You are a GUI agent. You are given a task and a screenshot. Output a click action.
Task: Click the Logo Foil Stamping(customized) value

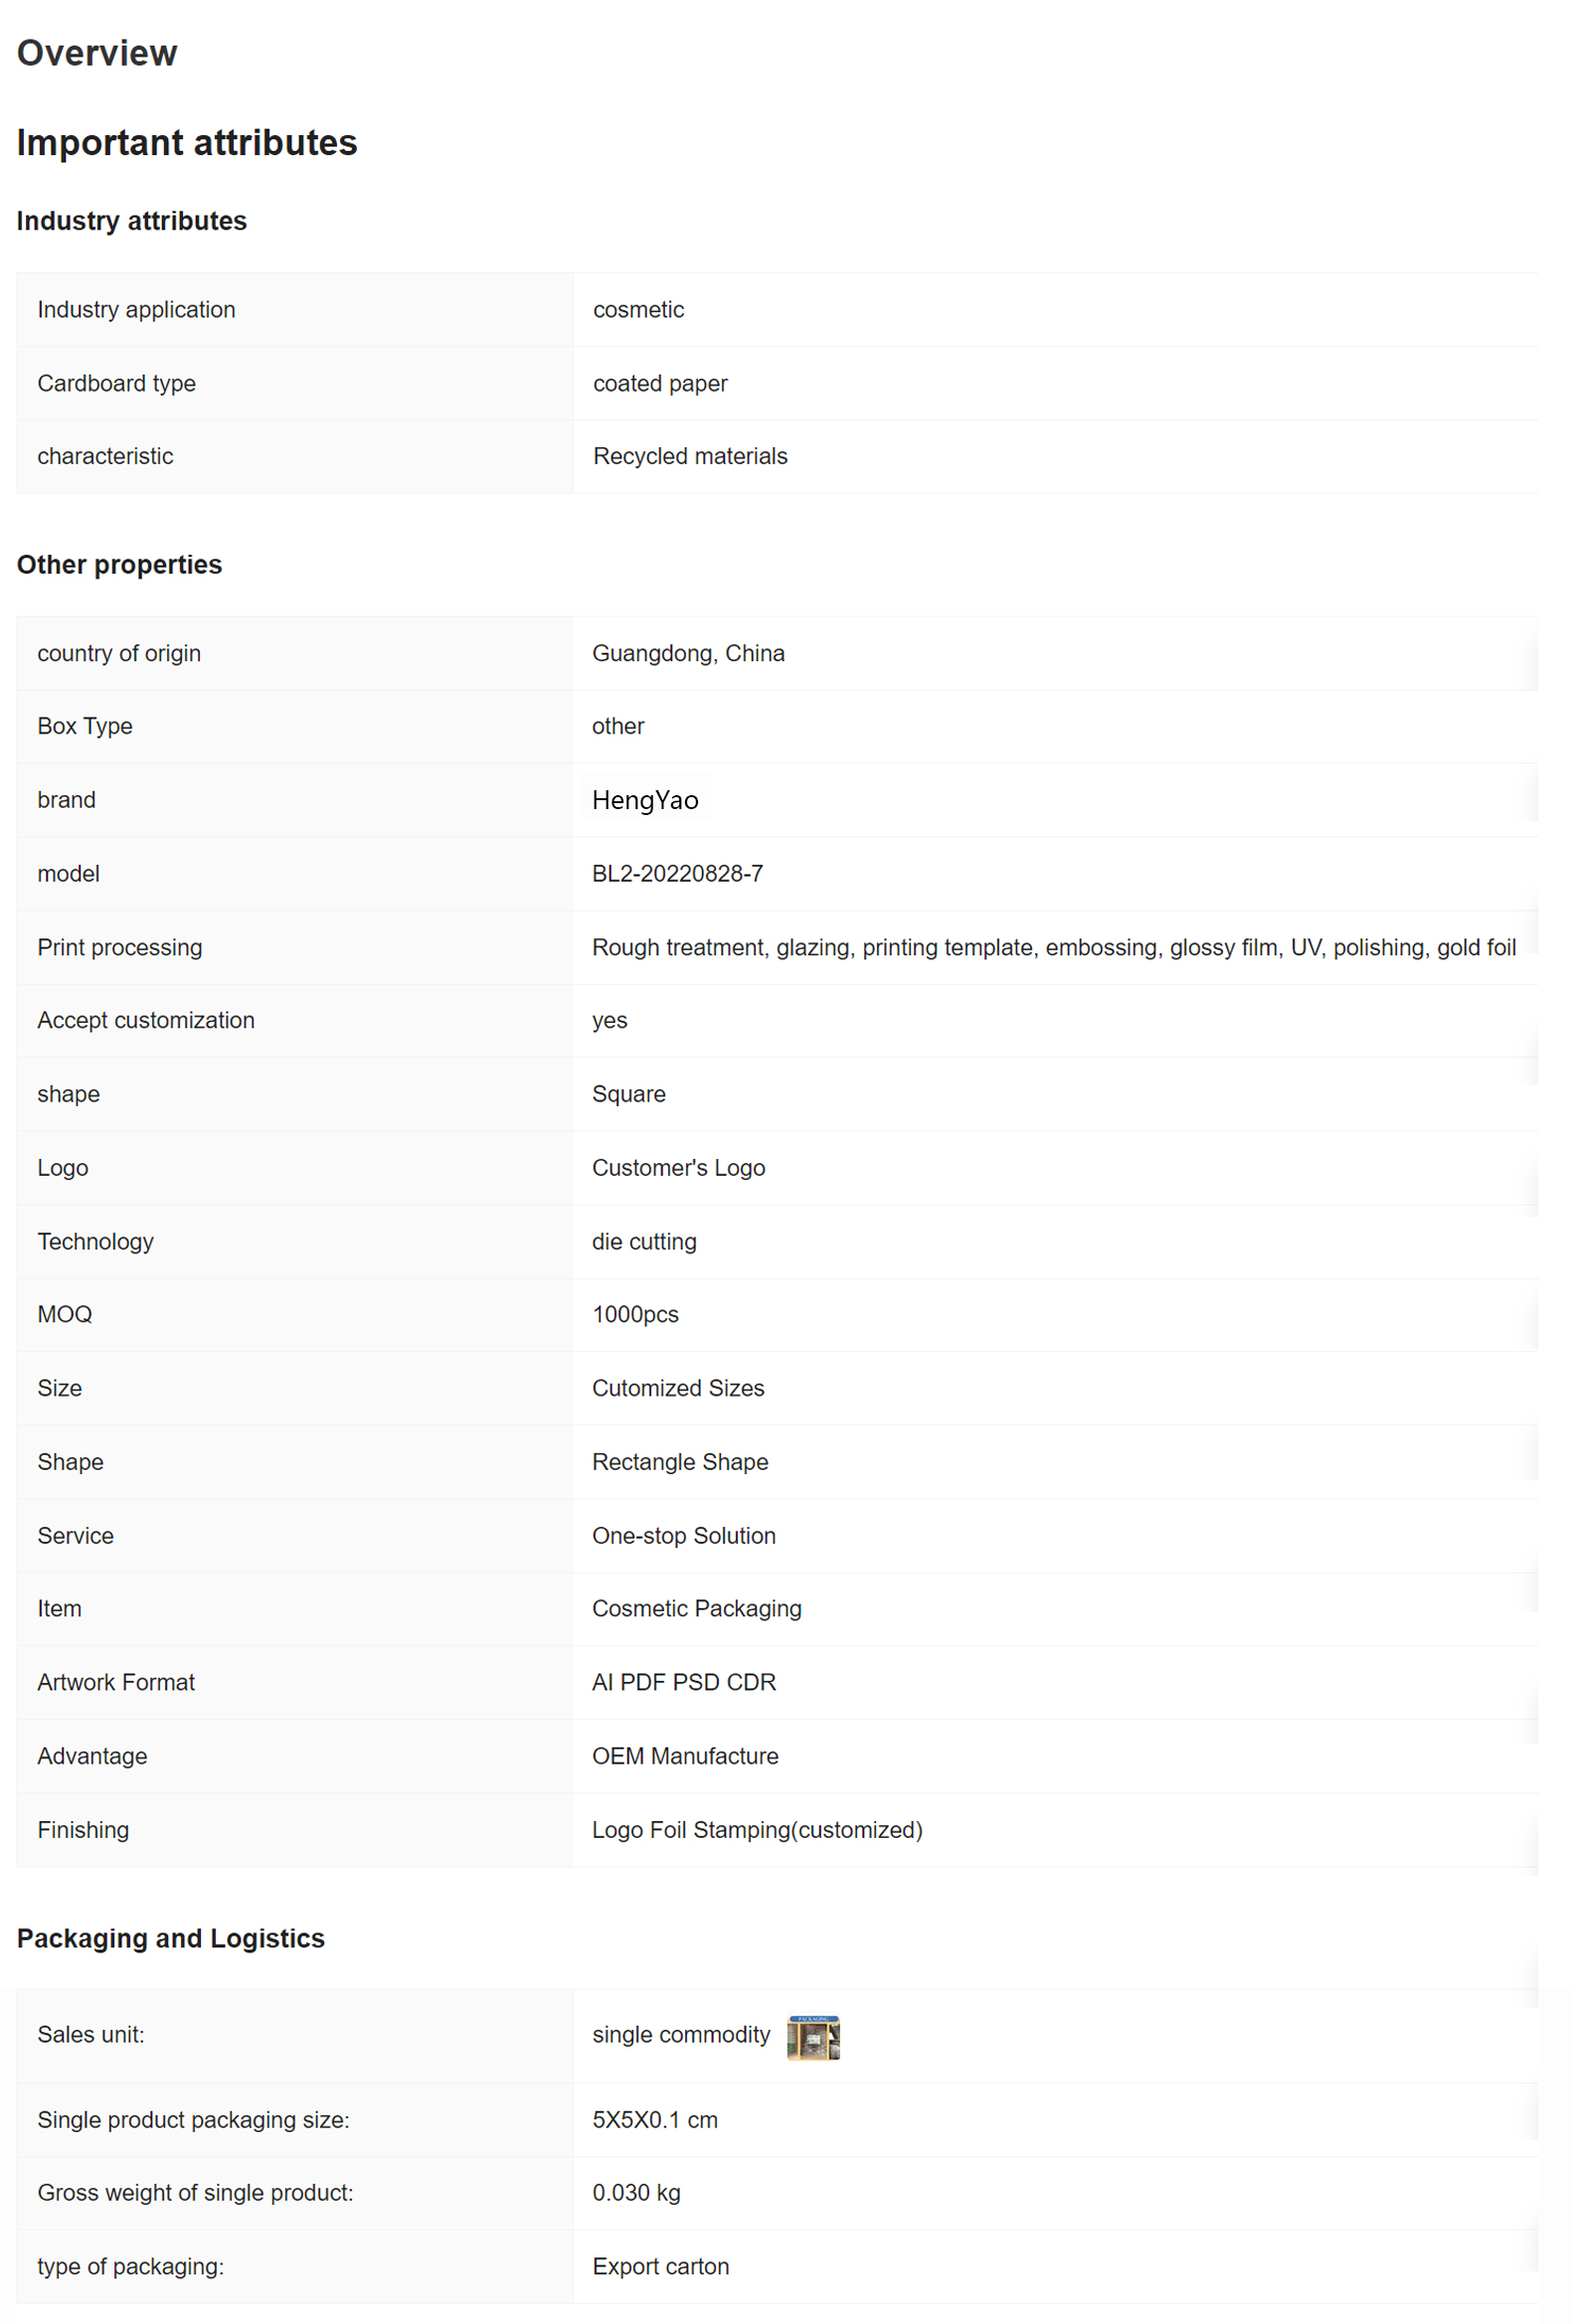point(757,1830)
